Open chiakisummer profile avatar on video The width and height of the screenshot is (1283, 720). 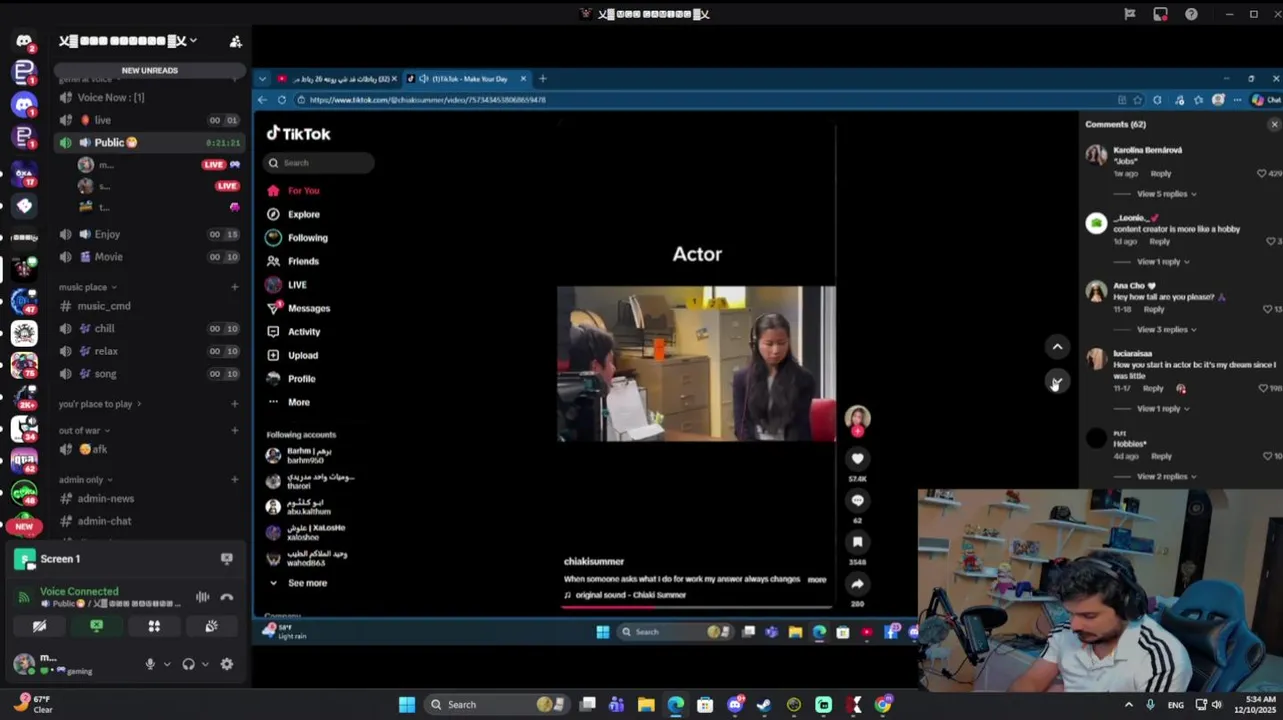(x=857, y=418)
